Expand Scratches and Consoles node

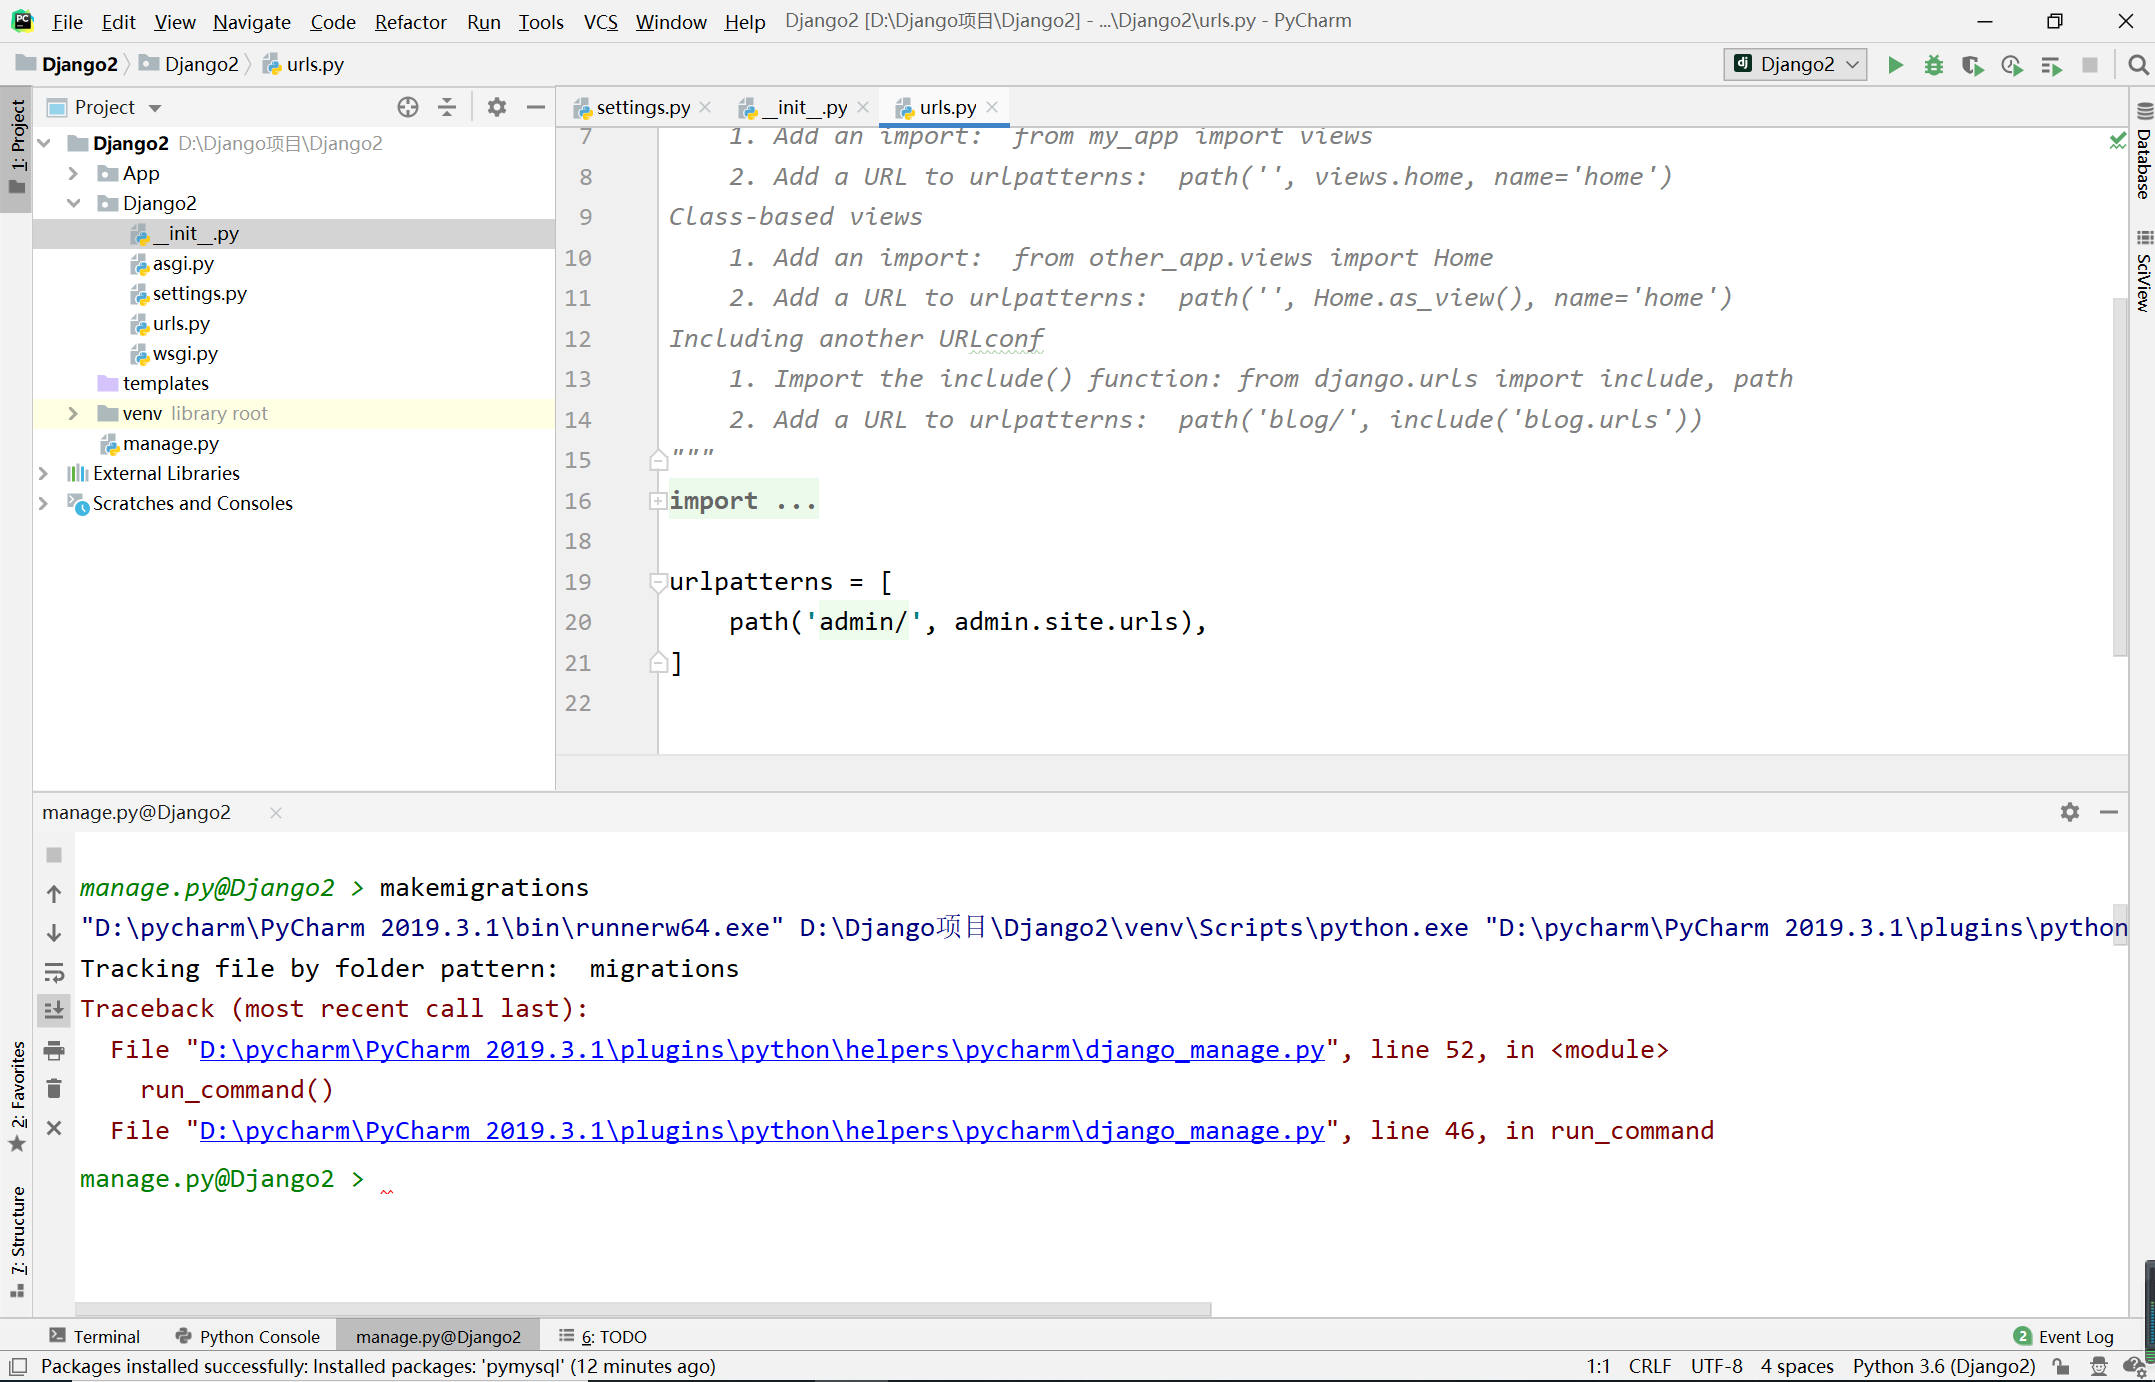coord(43,503)
